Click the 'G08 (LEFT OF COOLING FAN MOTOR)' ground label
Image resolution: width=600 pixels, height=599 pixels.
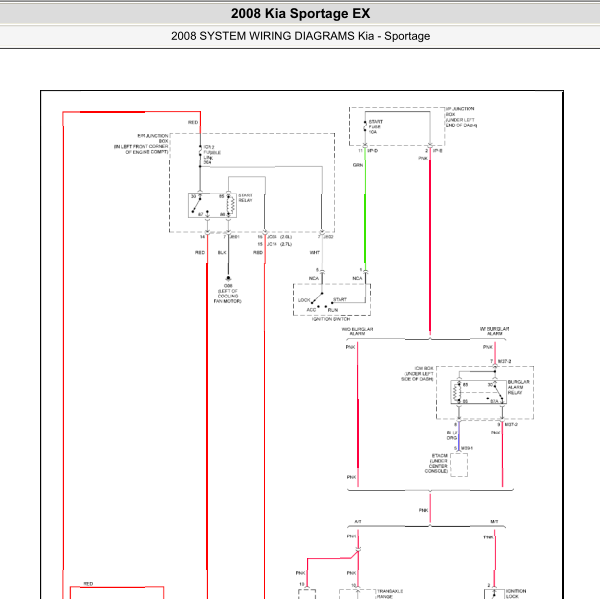pyautogui.click(x=228, y=294)
